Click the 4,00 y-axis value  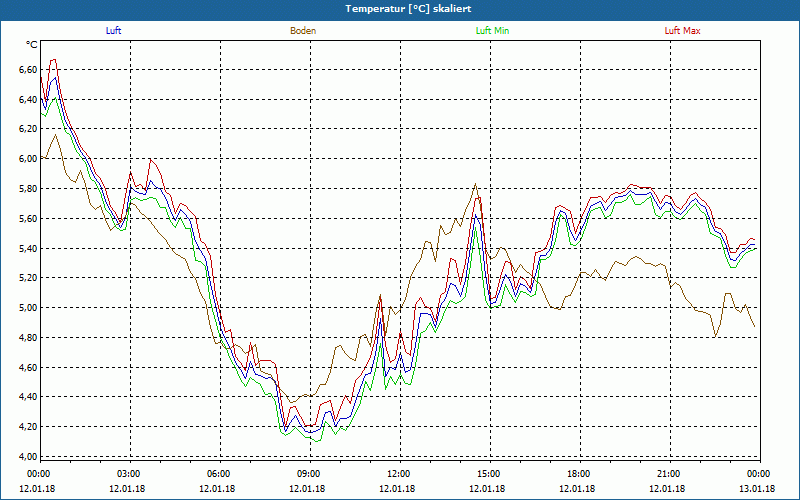click(x=28, y=457)
